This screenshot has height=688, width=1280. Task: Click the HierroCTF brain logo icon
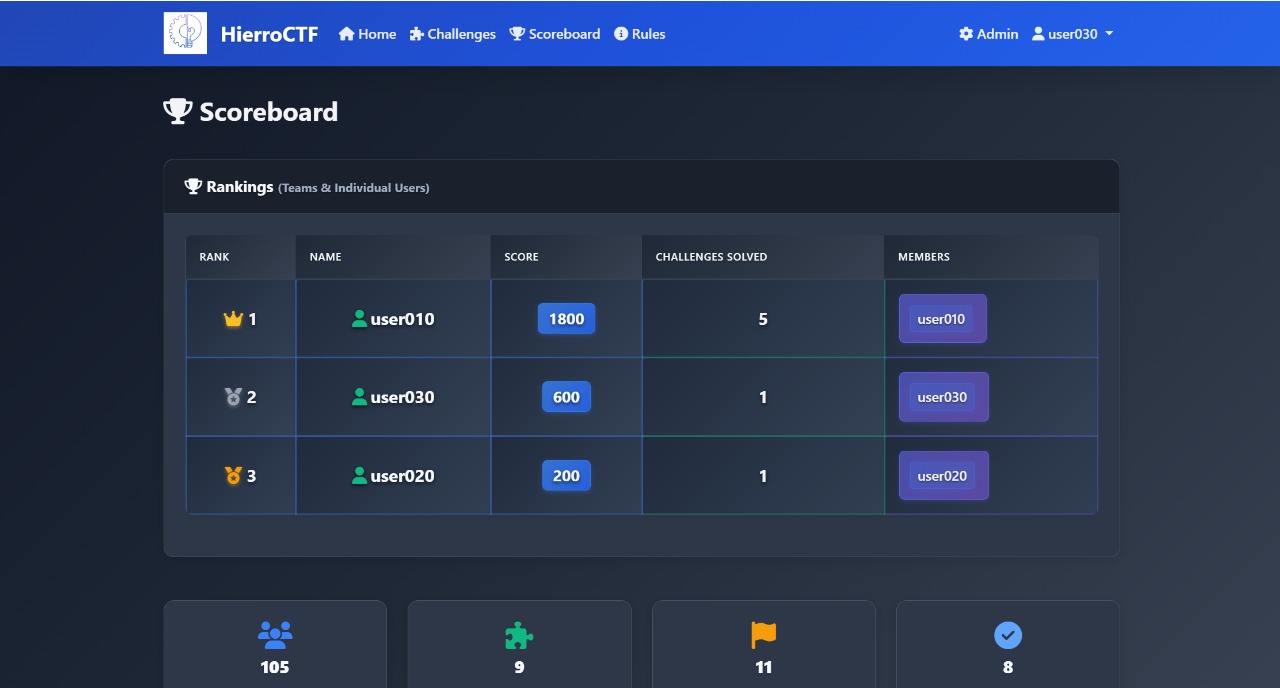[x=184, y=32]
